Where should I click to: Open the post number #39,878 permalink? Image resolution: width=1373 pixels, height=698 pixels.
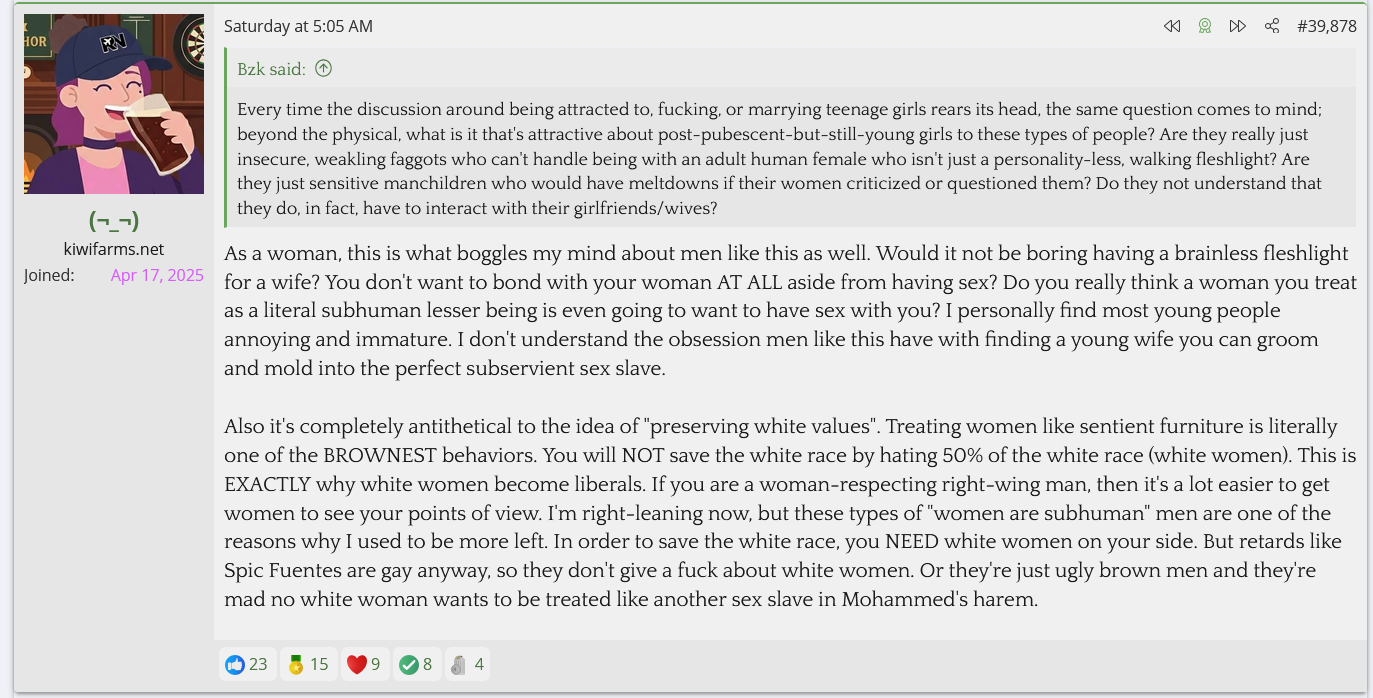click(x=1327, y=26)
